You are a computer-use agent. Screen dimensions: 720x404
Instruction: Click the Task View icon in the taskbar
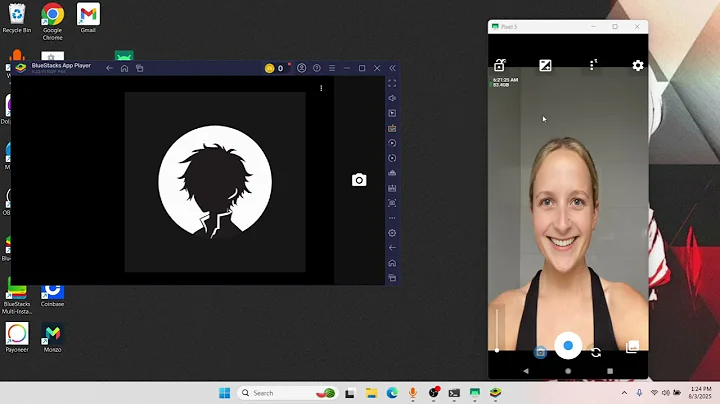pos(350,393)
